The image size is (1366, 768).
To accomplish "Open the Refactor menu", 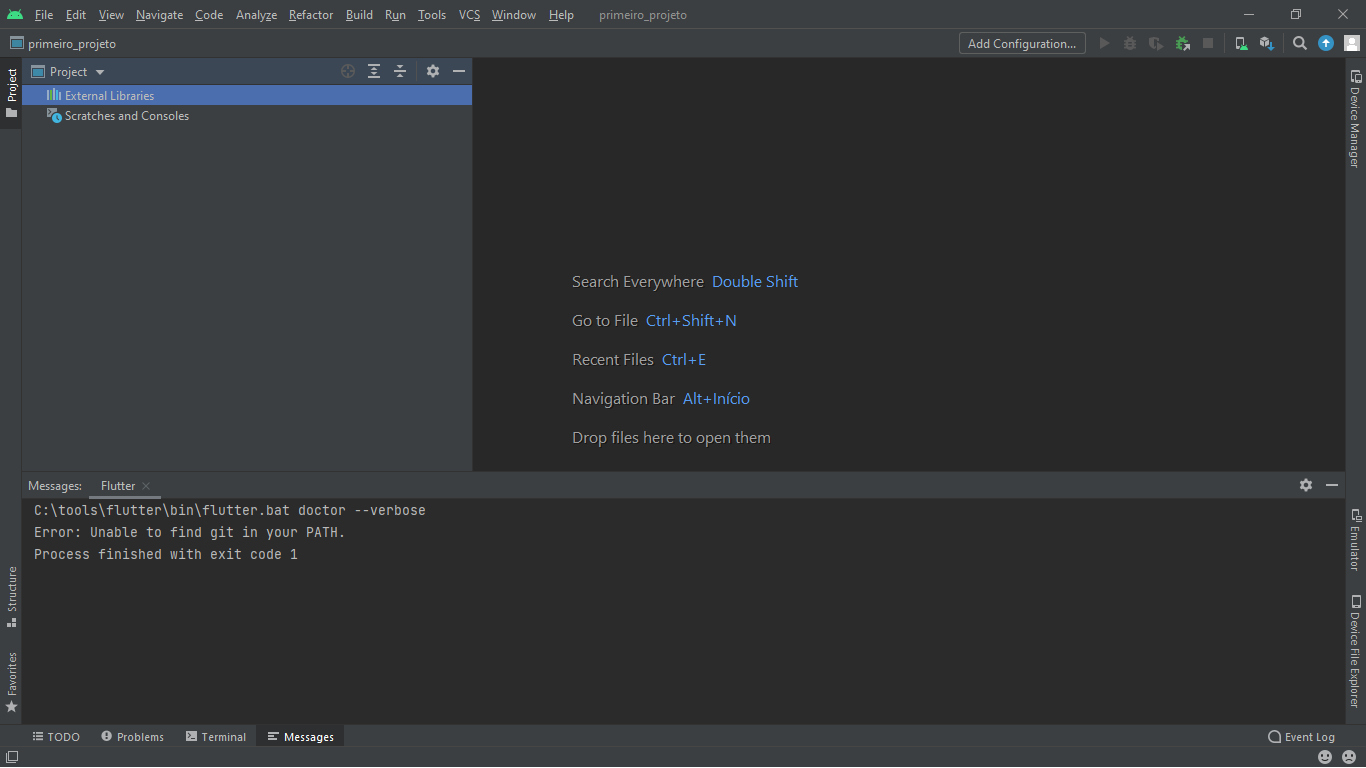I will click(x=311, y=15).
